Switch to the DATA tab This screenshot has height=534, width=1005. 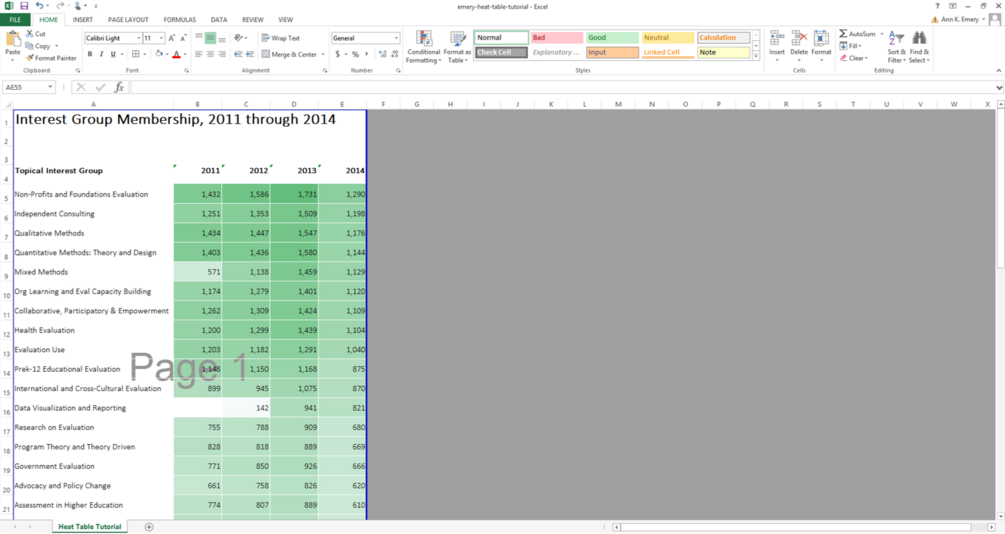point(219,20)
